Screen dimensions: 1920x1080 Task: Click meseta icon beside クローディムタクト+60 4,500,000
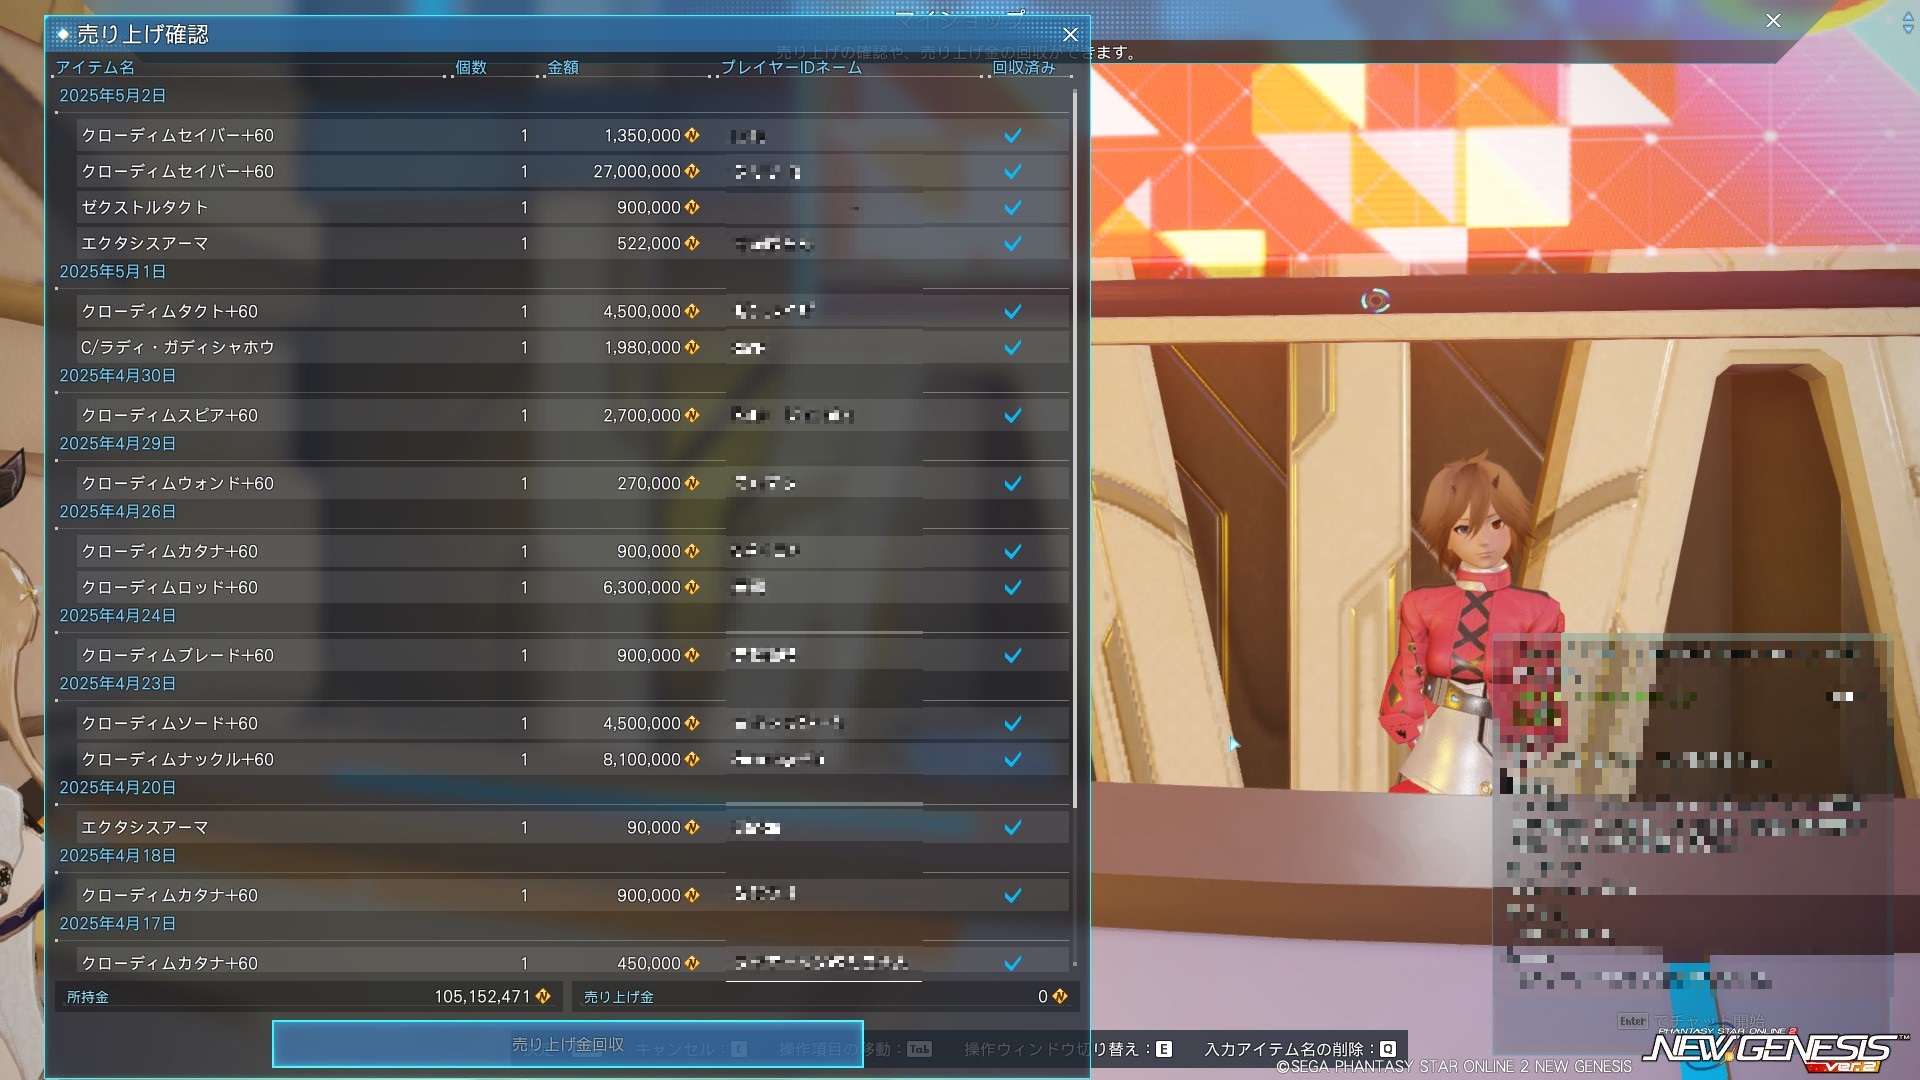(692, 311)
